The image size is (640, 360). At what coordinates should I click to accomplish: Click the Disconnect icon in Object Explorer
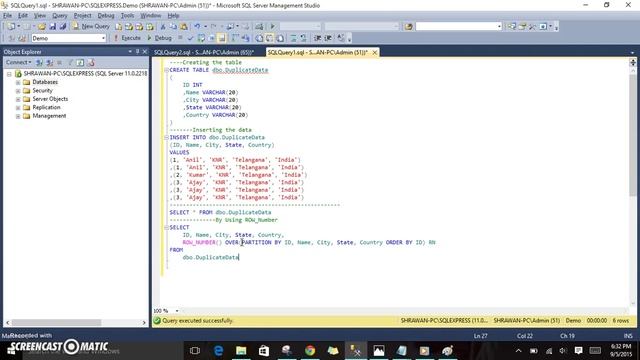tap(49, 62)
